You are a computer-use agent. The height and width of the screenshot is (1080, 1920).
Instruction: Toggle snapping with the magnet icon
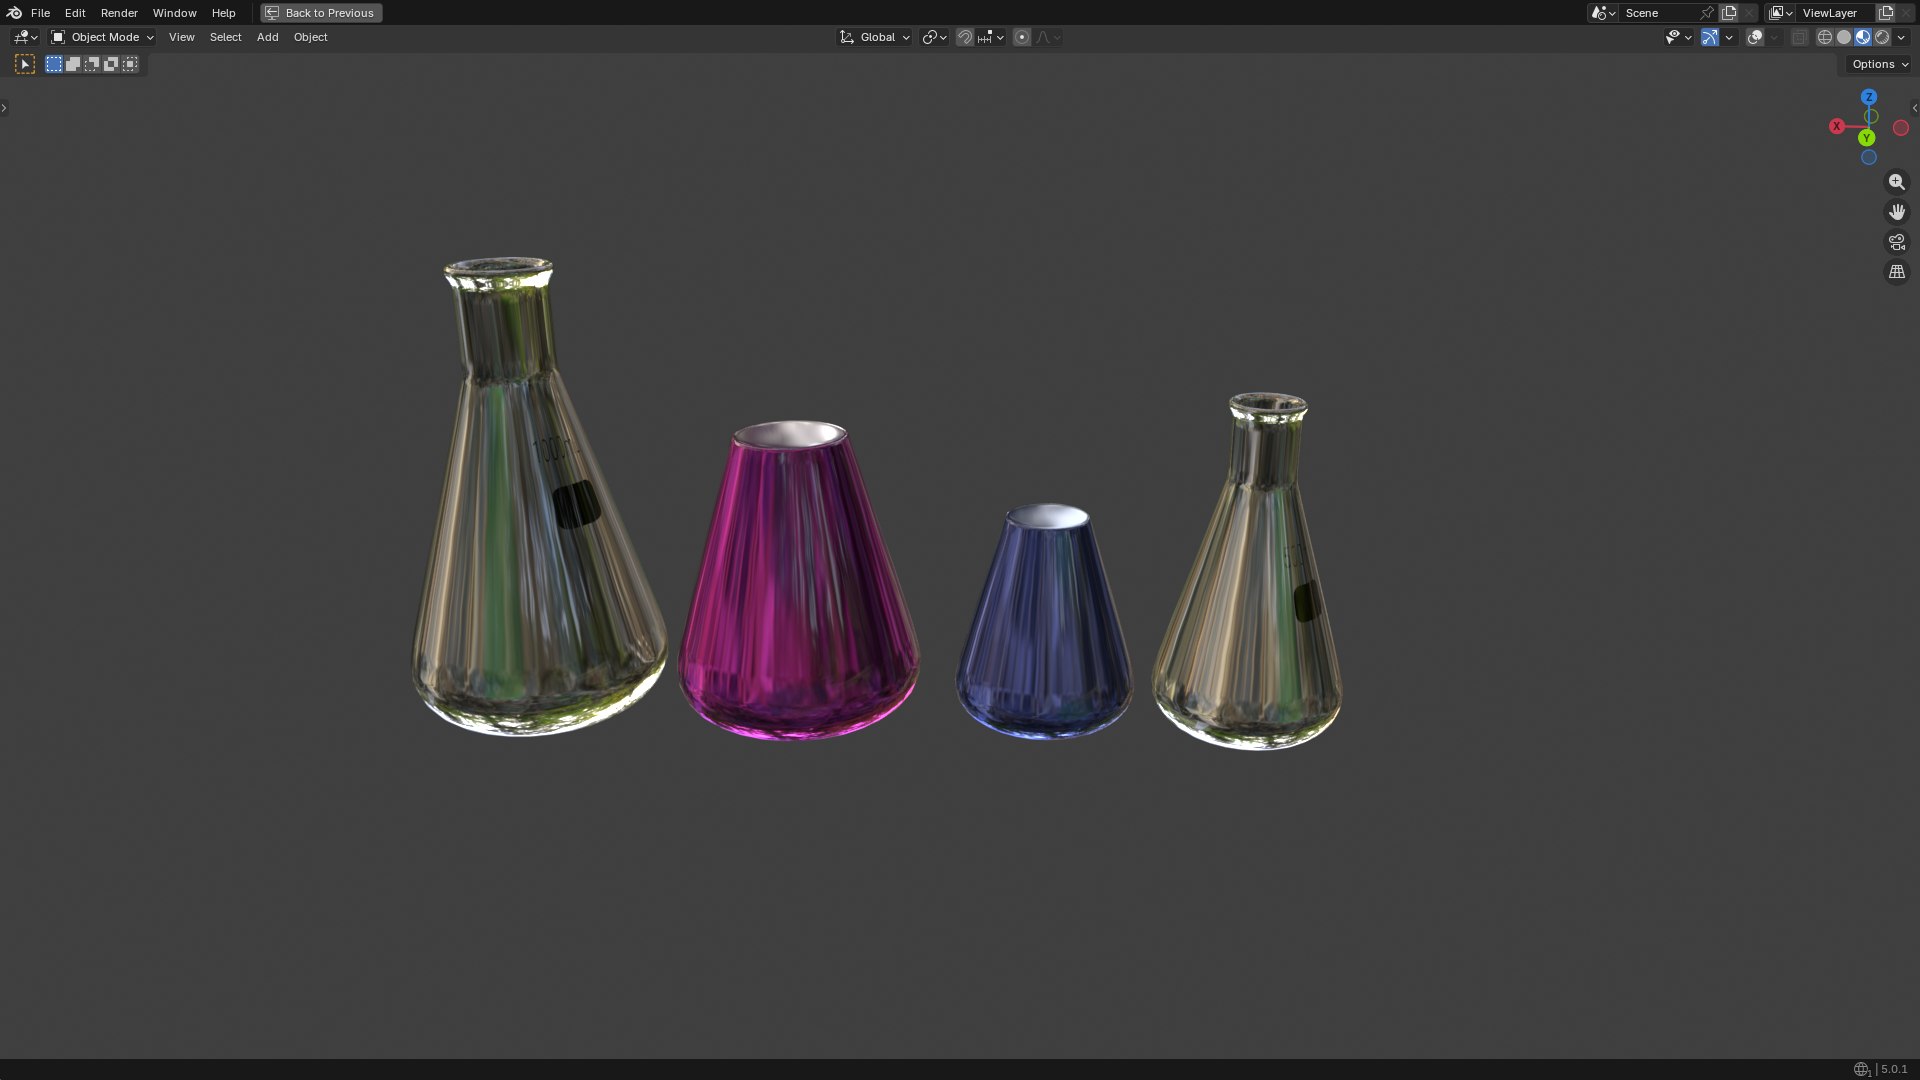click(965, 37)
